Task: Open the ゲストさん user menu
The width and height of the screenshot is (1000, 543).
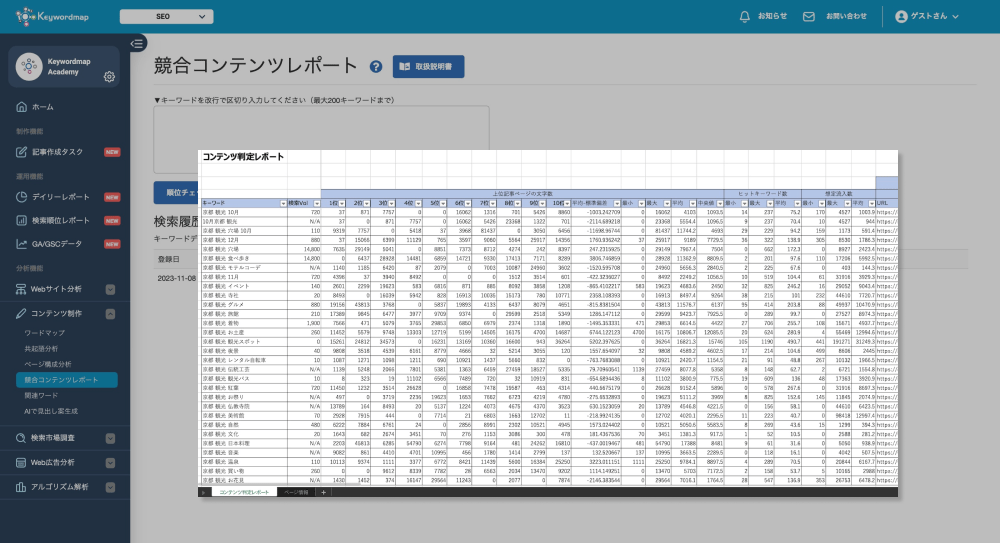Action: [927, 17]
